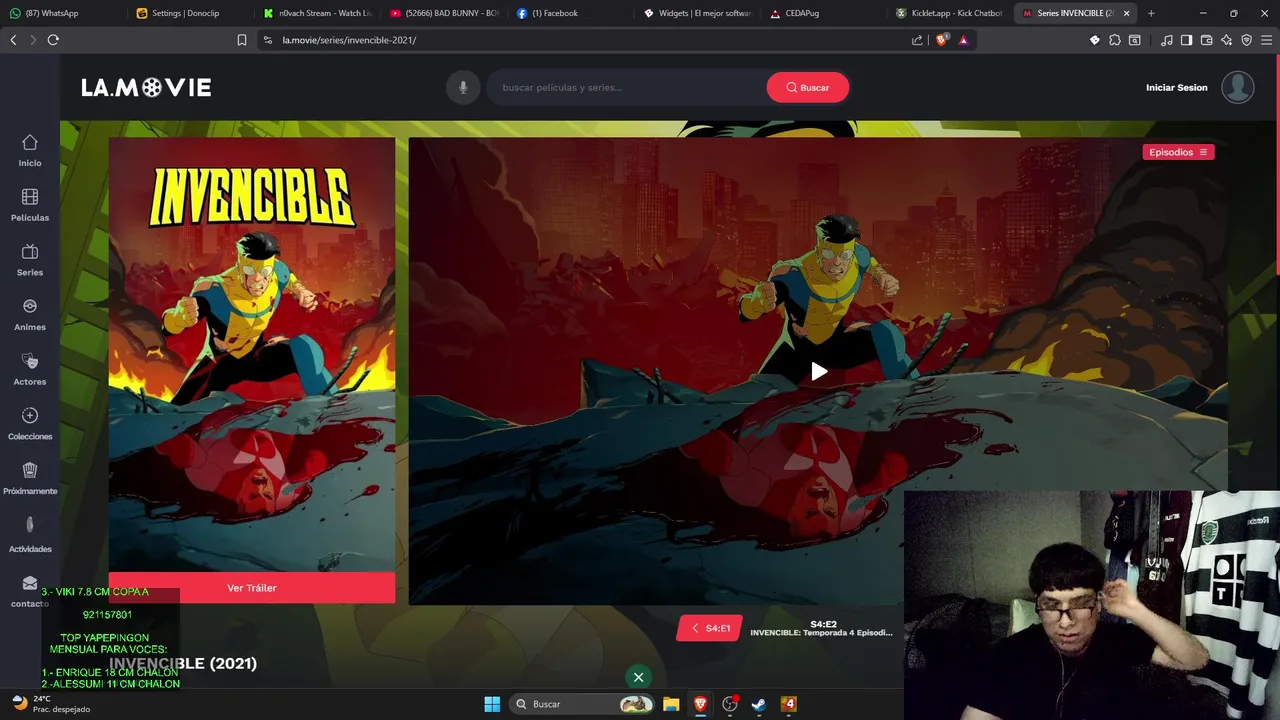Go back in browser history
This screenshot has width=1280, height=720.
click(x=13, y=40)
